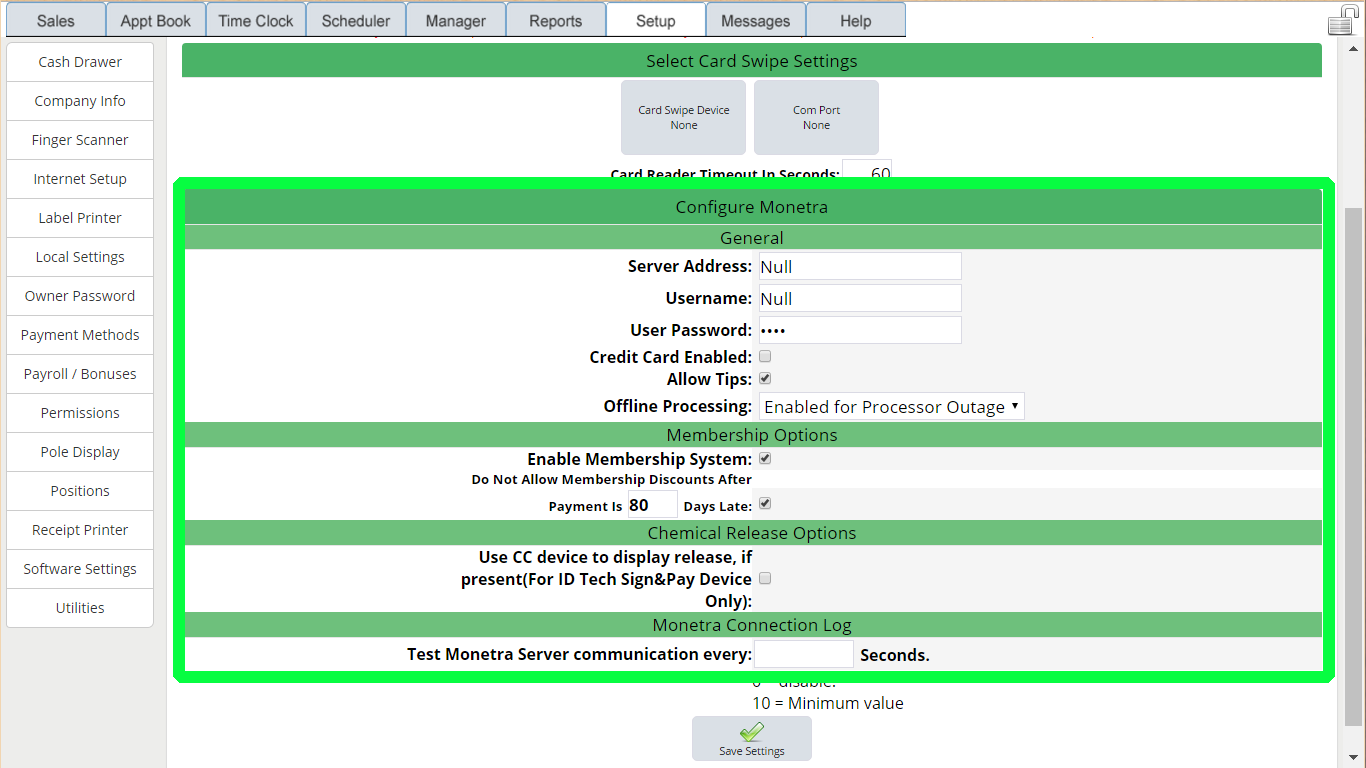This screenshot has width=1366, height=768.
Task: Click the Com Port button
Action: [x=816, y=117]
